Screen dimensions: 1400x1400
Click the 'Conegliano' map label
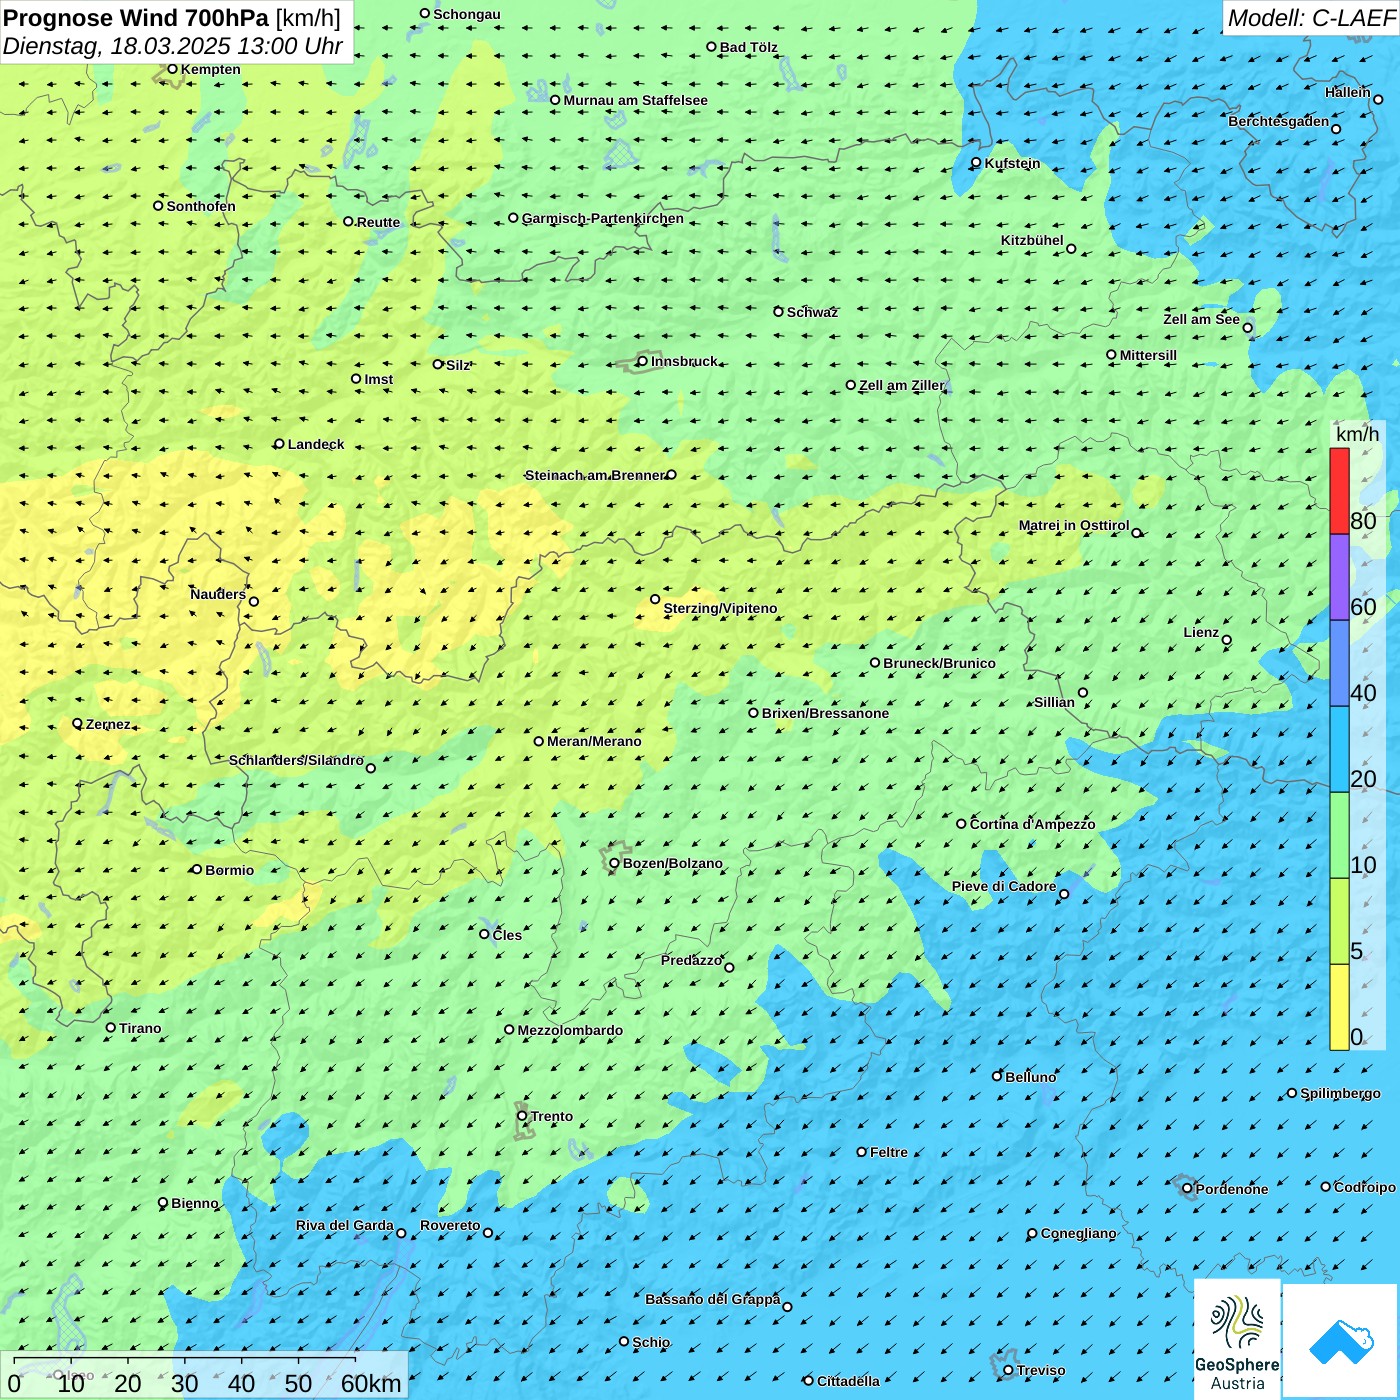[x=1078, y=1233]
